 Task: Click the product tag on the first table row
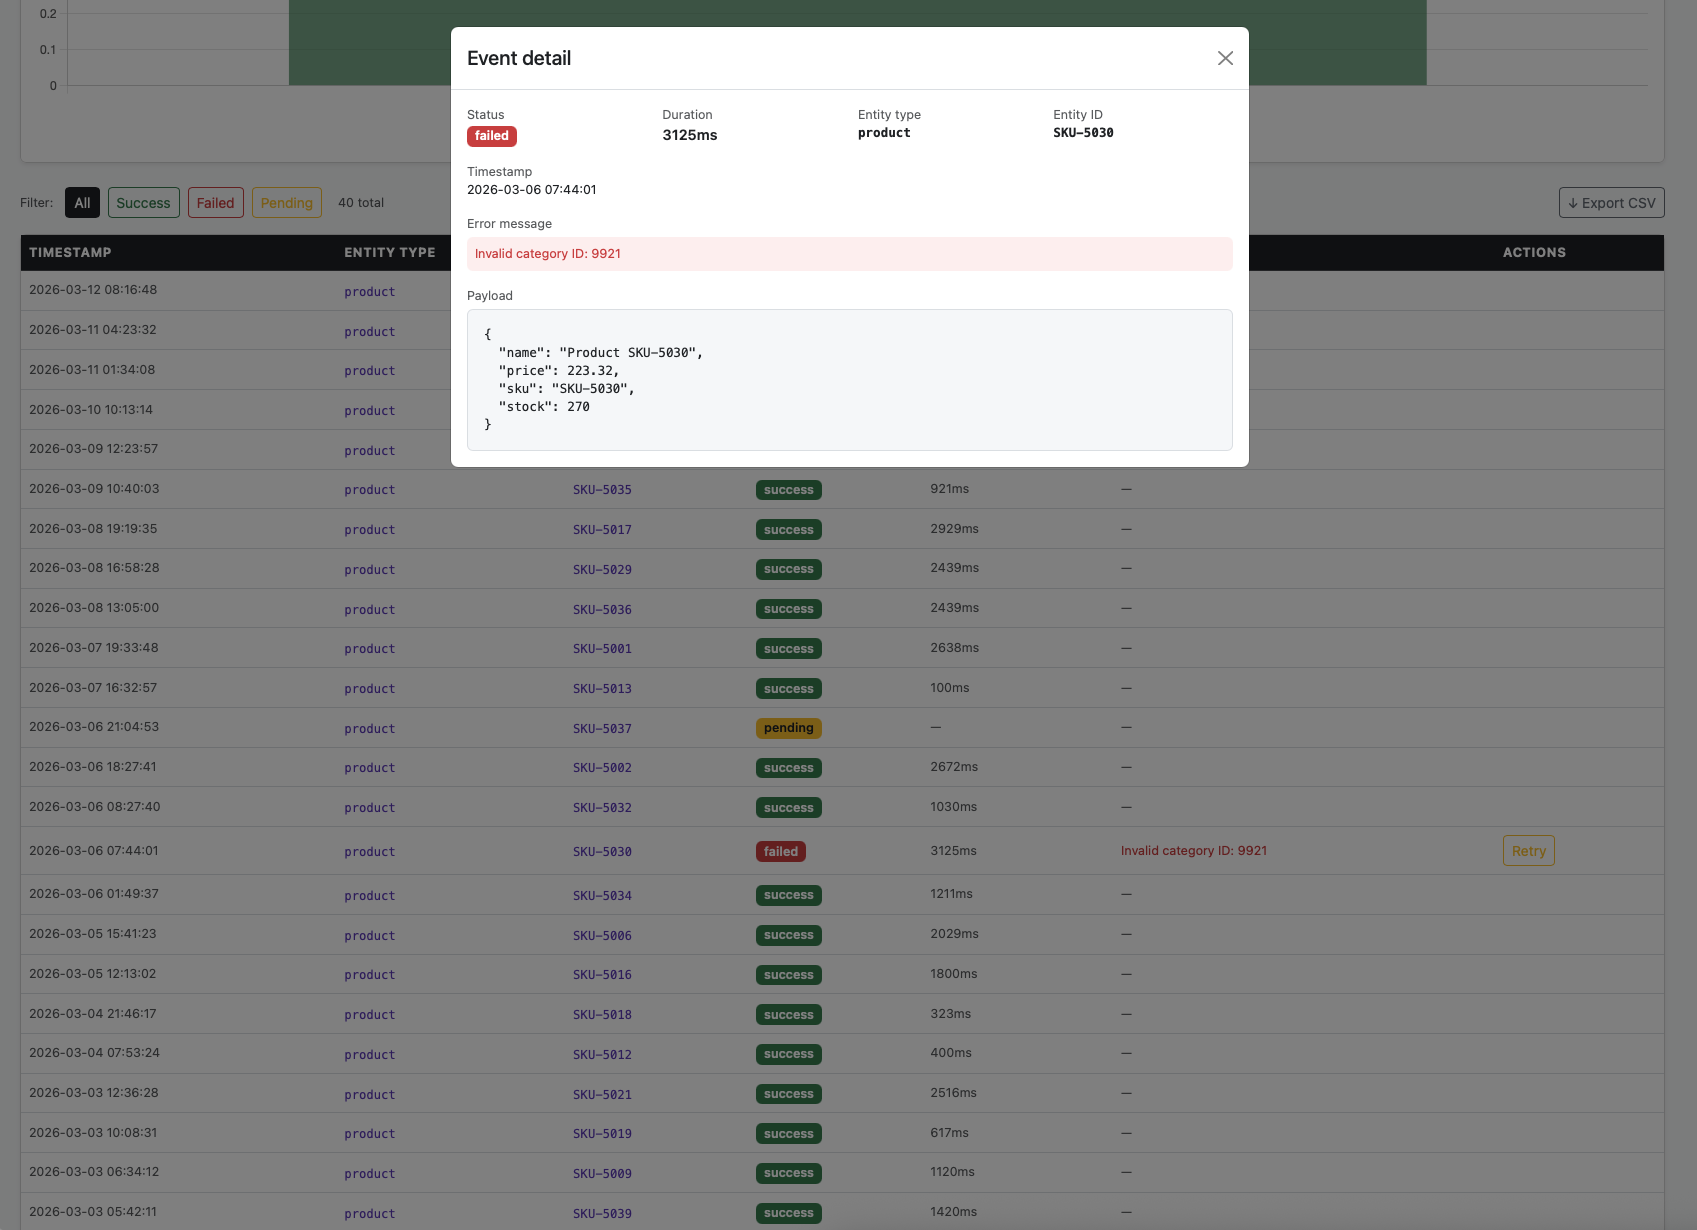pos(369,291)
